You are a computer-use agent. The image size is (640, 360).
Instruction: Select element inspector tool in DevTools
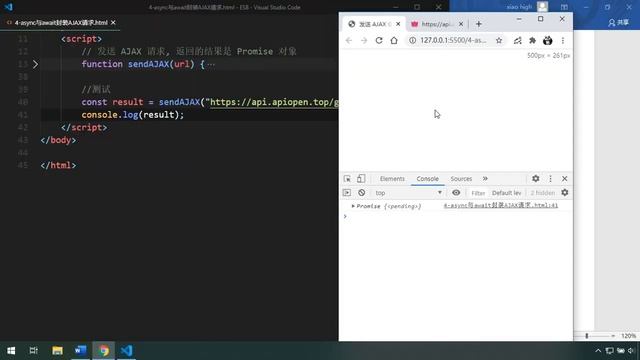coord(347,179)
